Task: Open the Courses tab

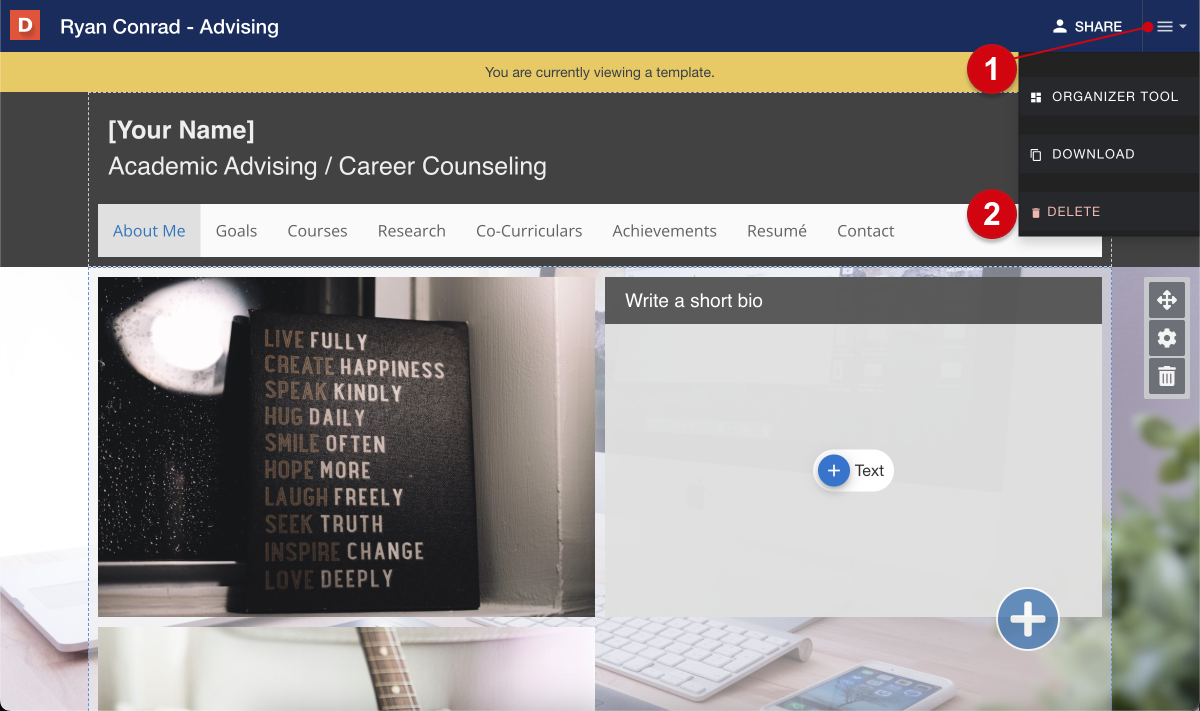Action: click(x=317, y=231)
